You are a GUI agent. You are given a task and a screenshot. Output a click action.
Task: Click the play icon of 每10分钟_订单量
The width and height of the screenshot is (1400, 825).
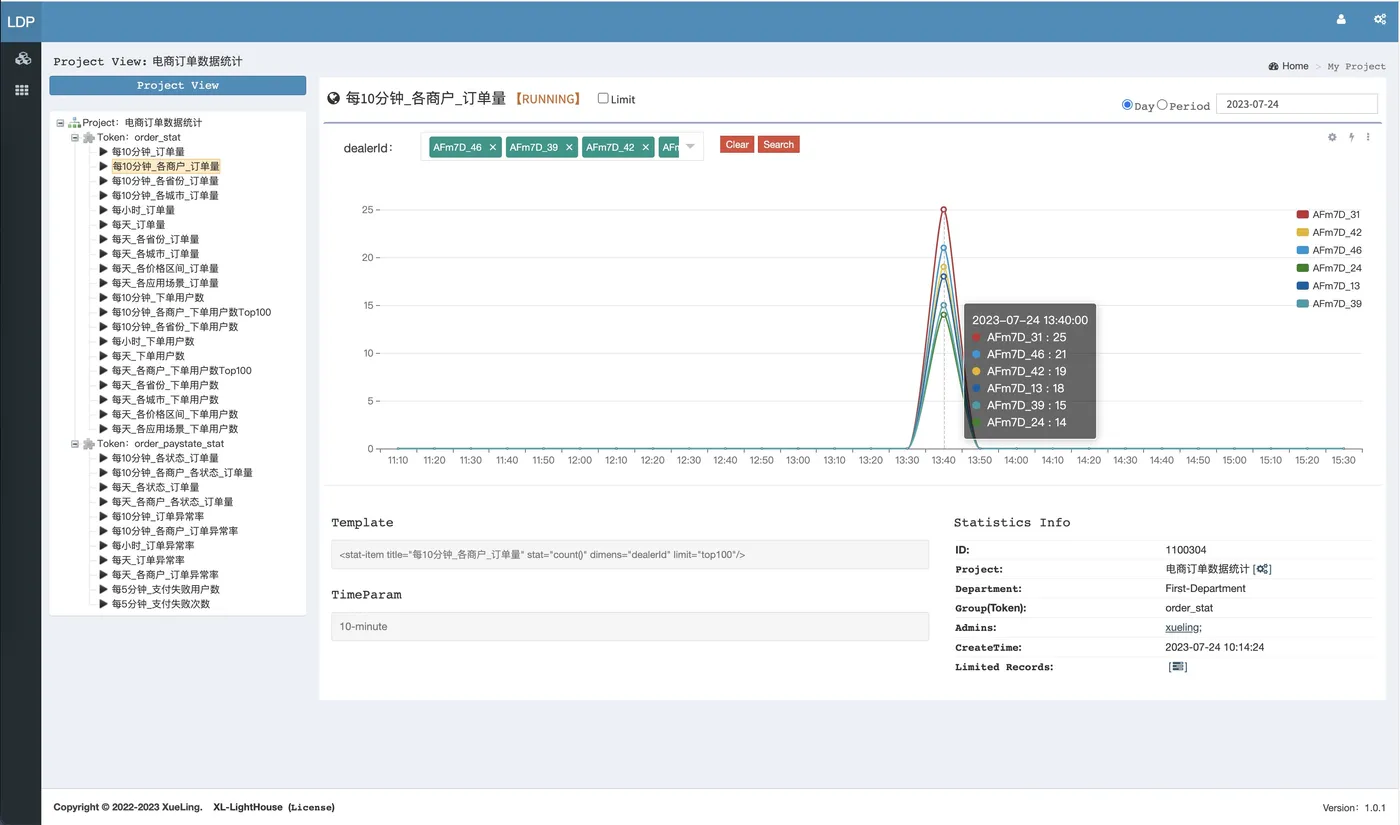103,152
